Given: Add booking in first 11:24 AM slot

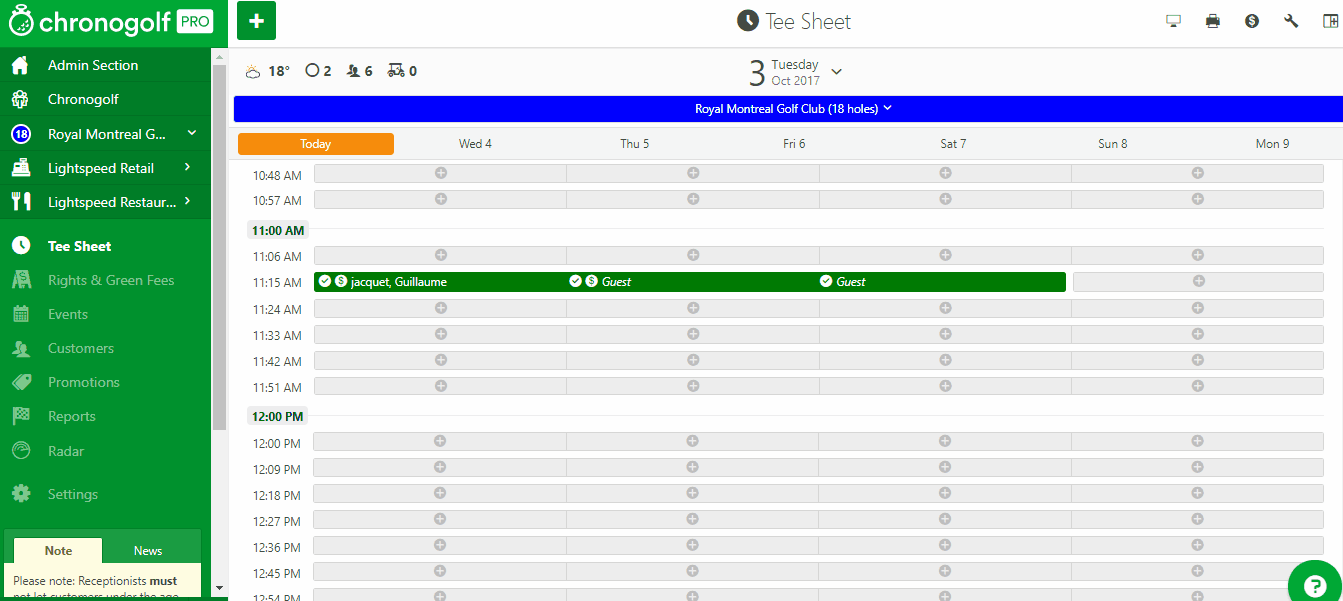Looking at the screenshot, I should [440, 309].
